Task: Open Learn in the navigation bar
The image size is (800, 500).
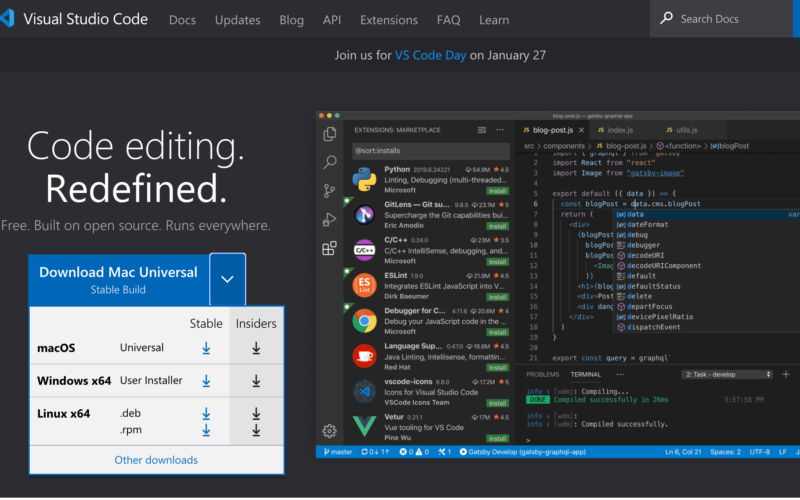Action: 494,20
